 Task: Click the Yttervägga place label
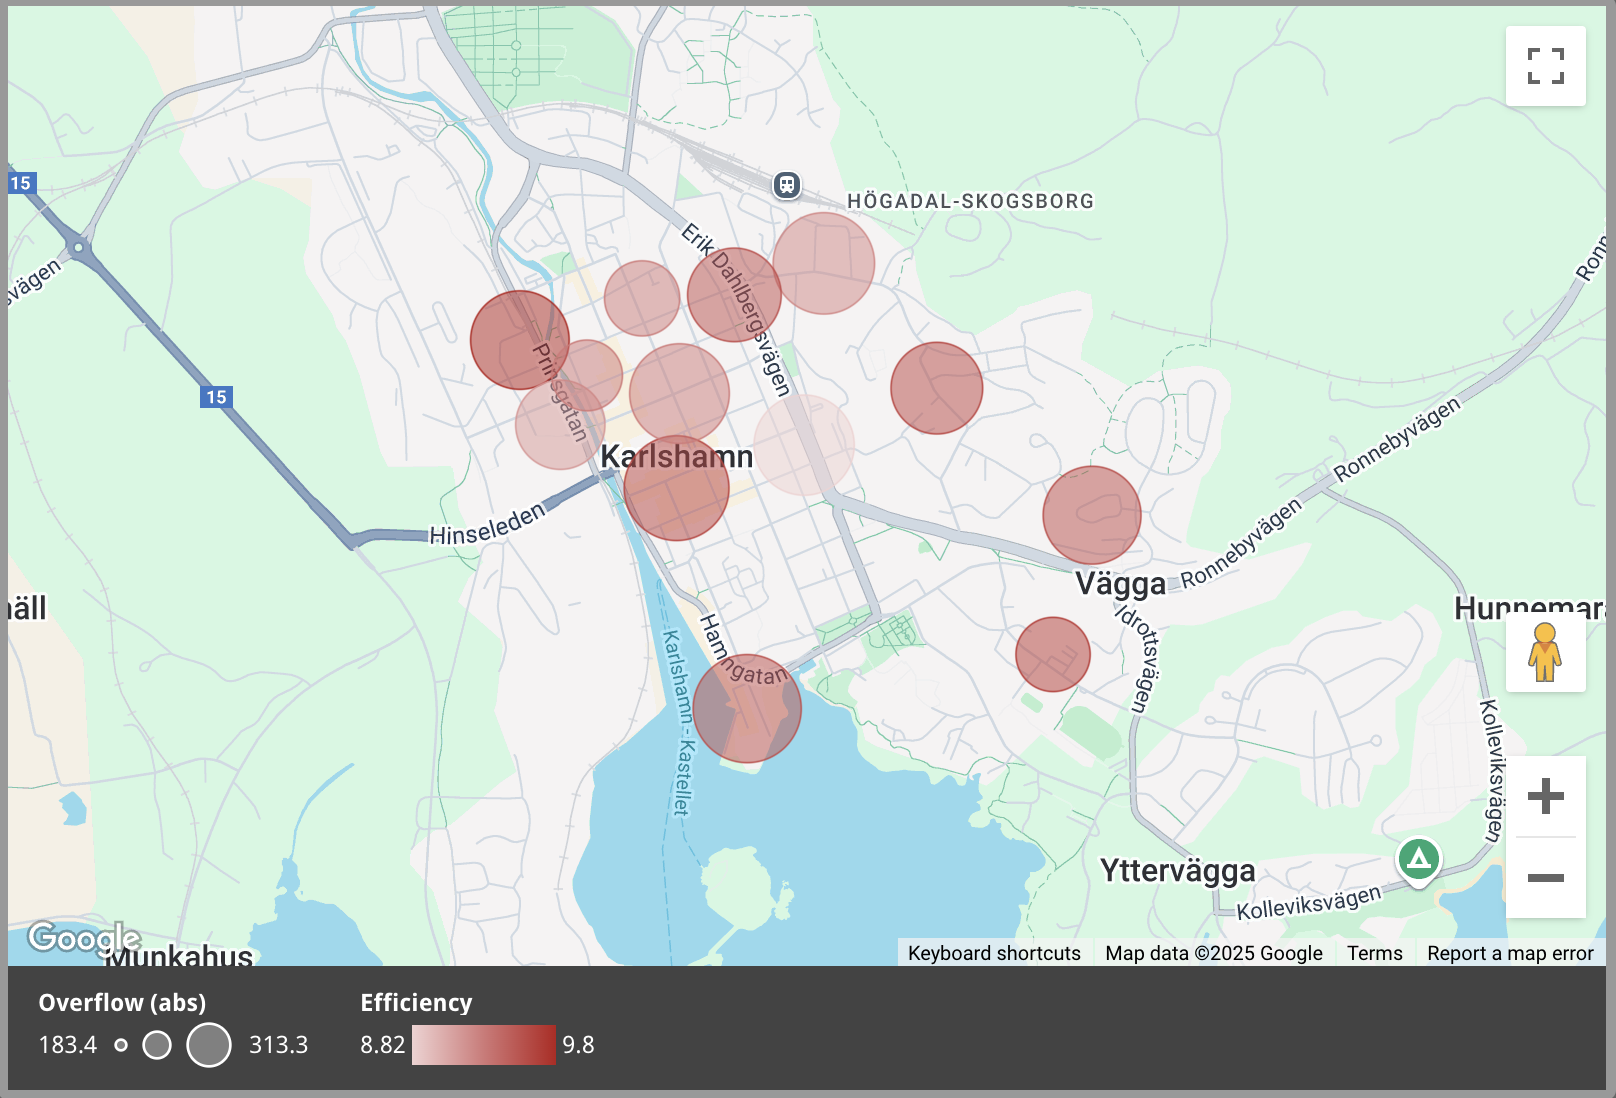[x=1177, y=870]
